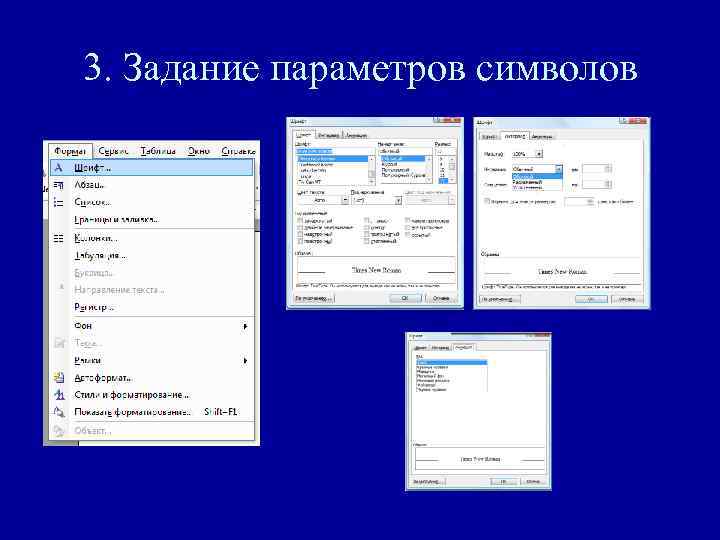Click Отмена in the bottom animation dialog
This screenshot has width=720, height=540.
(533, 482)
